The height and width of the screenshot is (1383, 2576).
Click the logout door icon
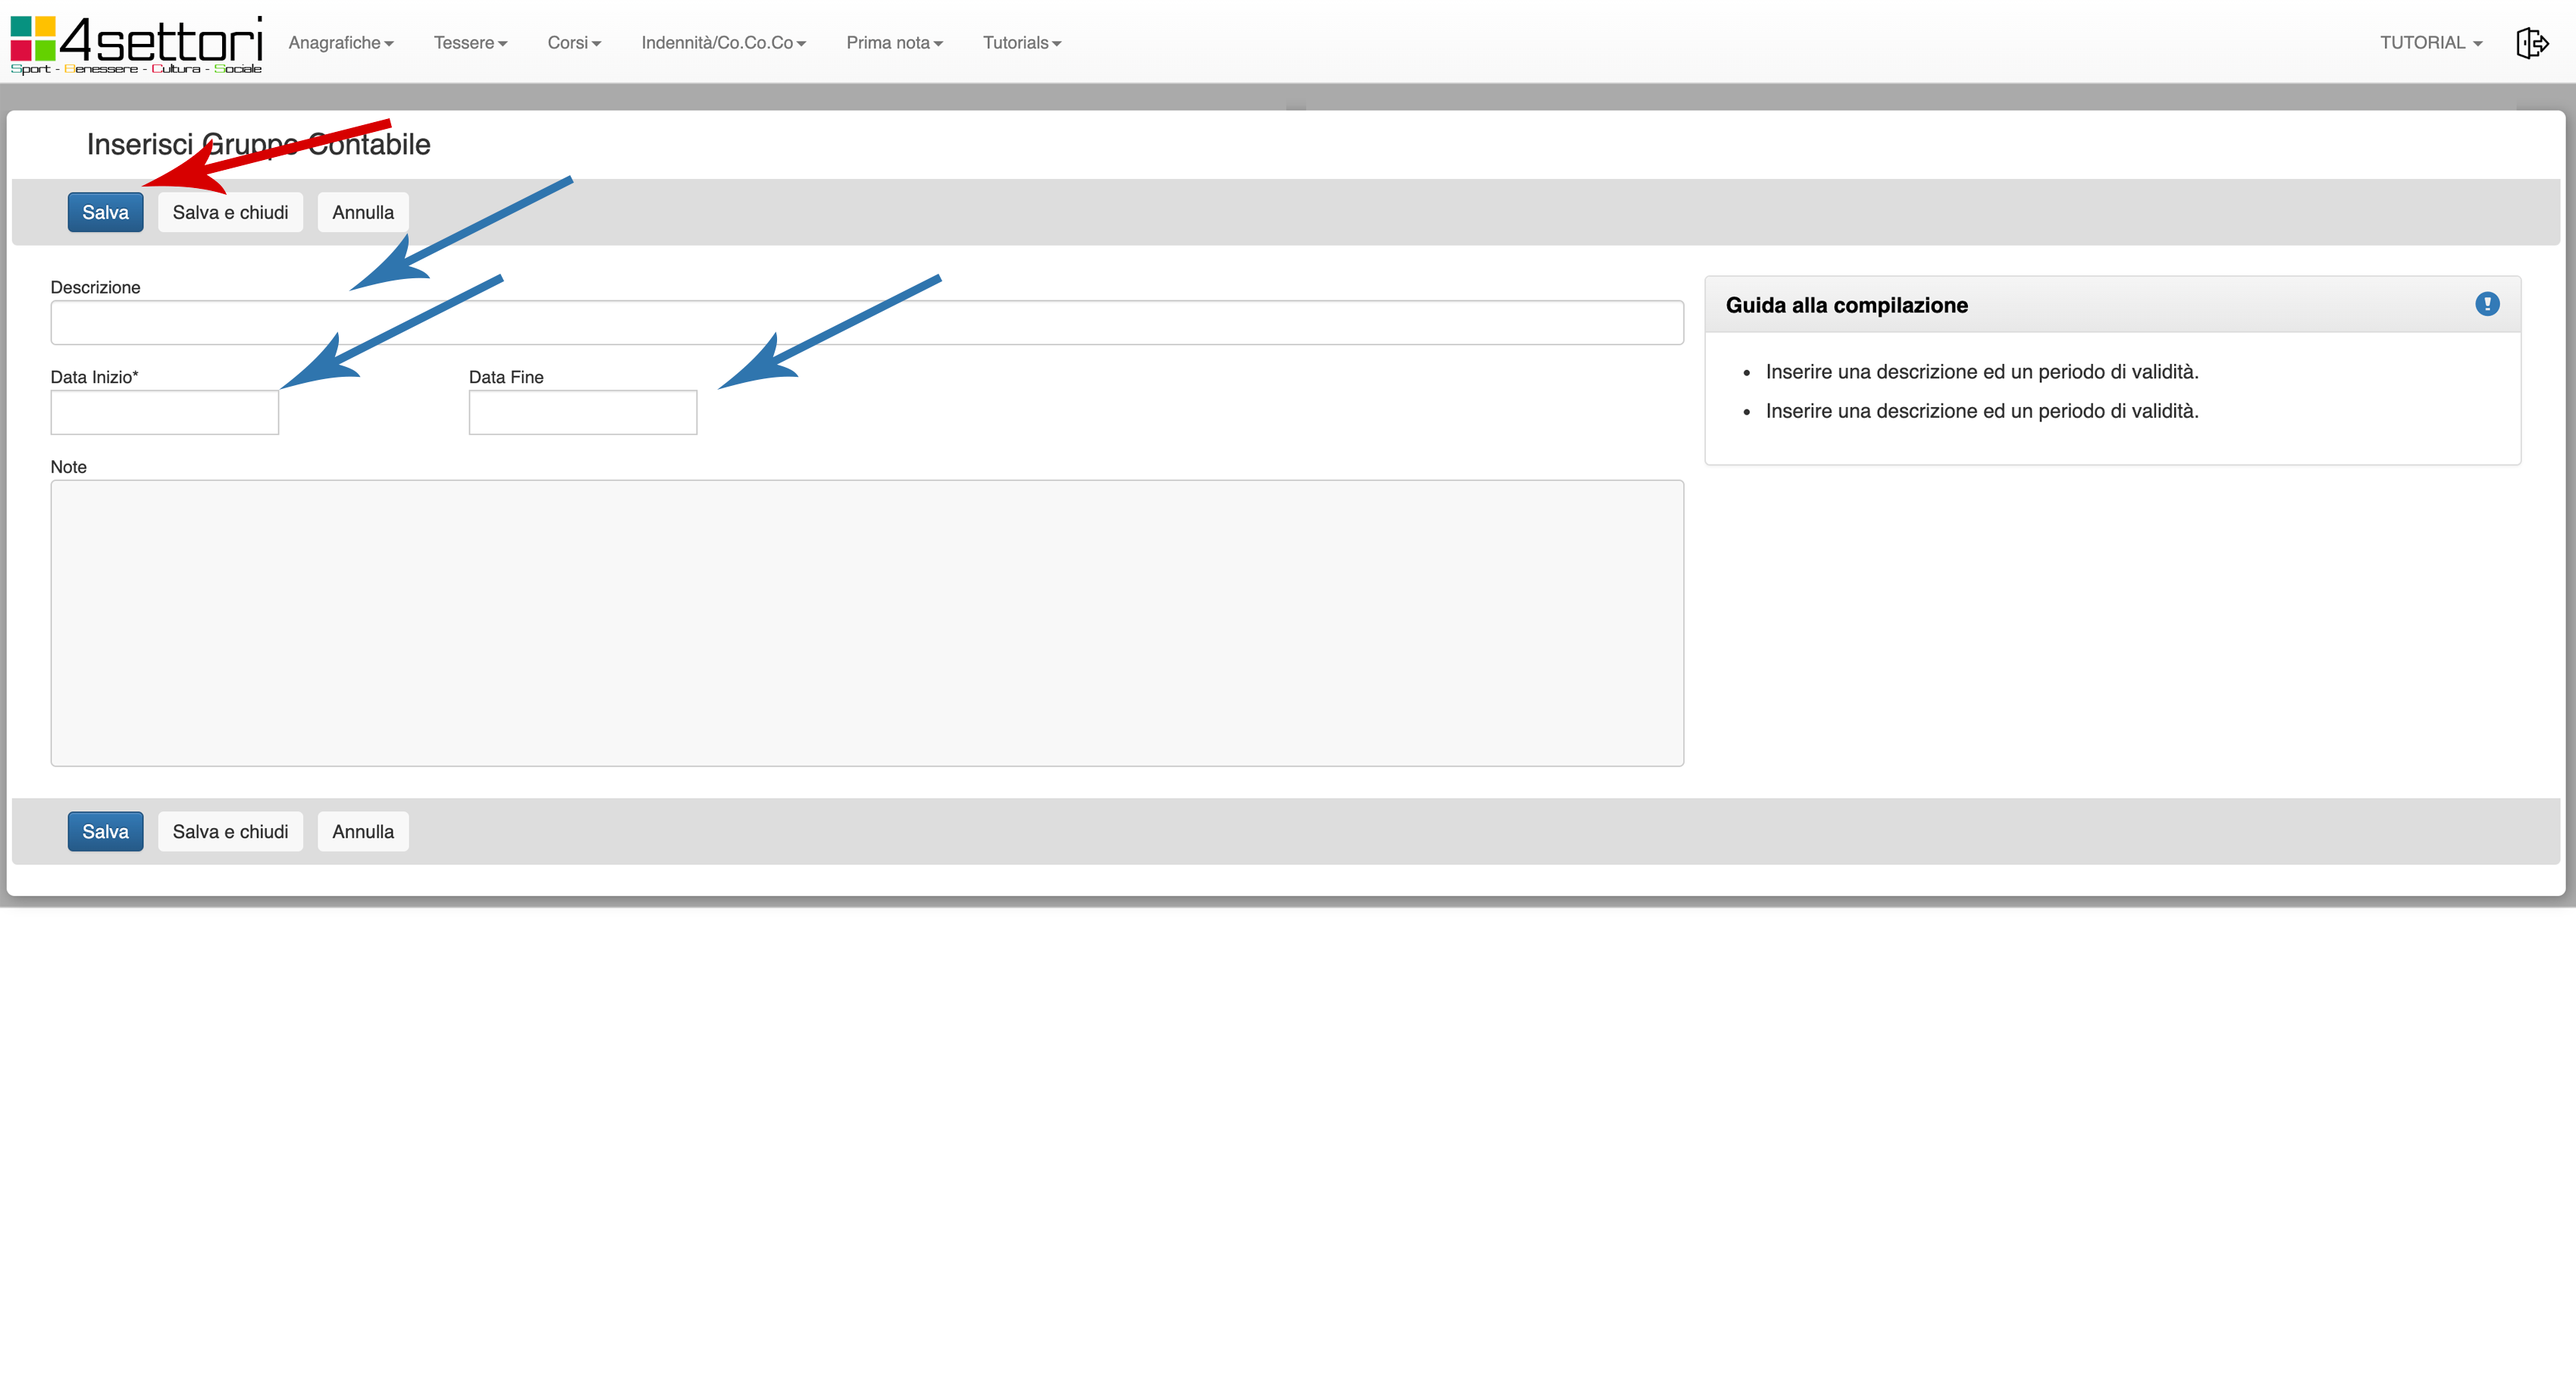2531,43
